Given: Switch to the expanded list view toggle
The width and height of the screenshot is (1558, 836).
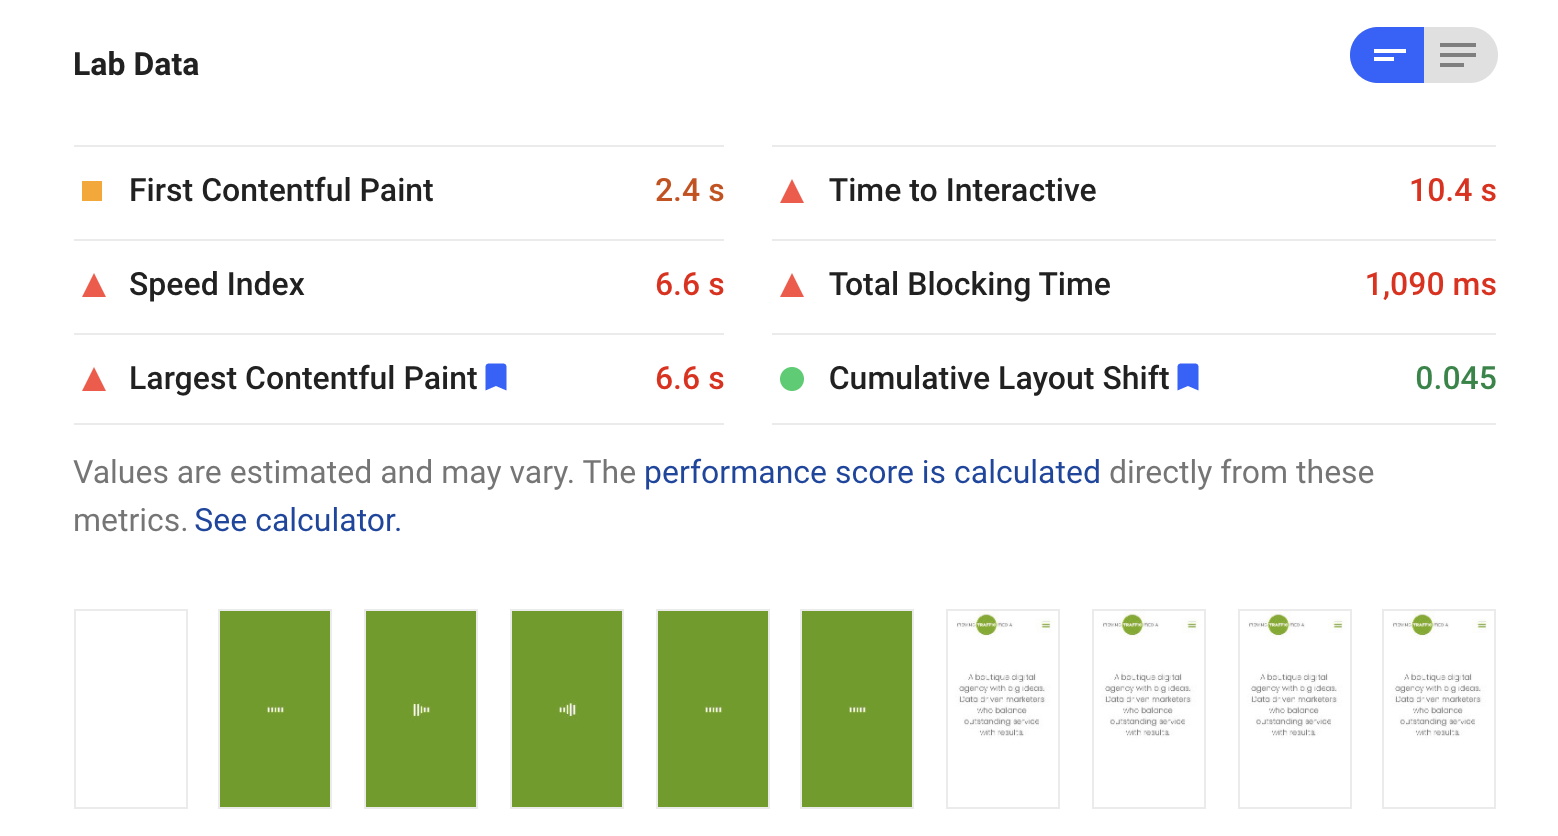Looking at the screenshot, I should tap(1459, 55).
